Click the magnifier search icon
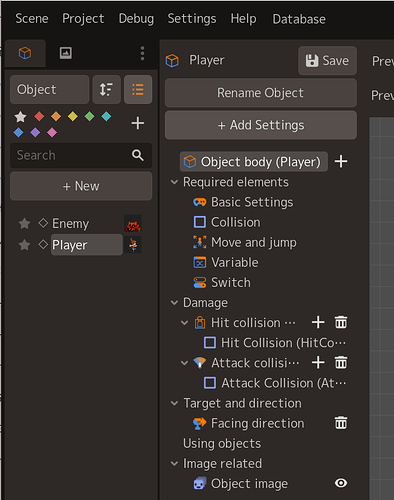The image size is (394, 500). (138, 155)
